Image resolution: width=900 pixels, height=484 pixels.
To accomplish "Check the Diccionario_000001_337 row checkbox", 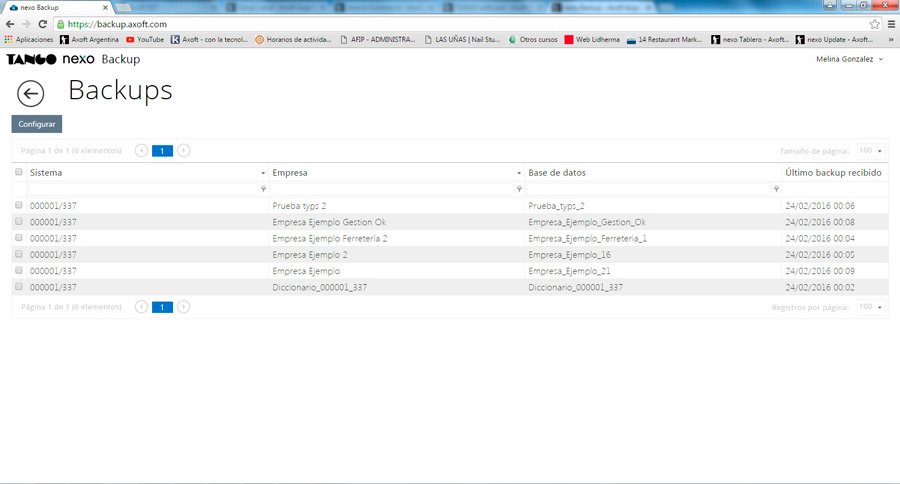I will 19,286.
